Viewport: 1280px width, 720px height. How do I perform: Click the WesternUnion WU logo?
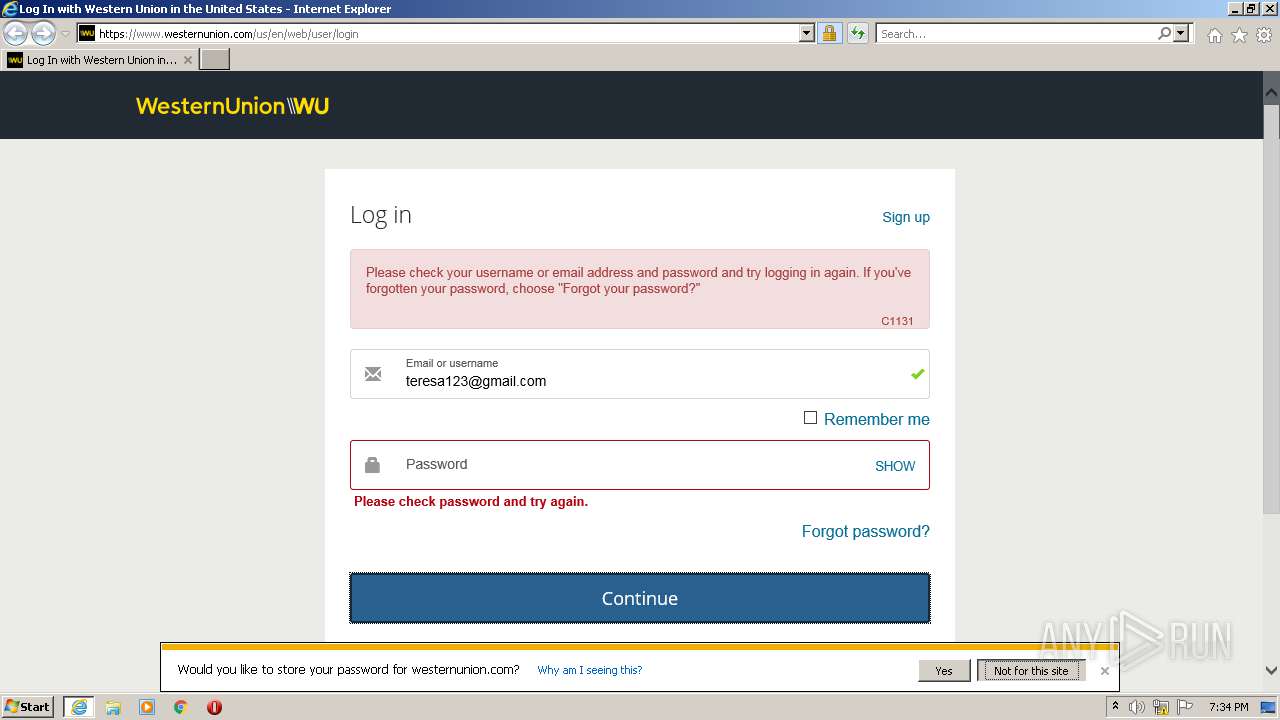tap(232, 106)
